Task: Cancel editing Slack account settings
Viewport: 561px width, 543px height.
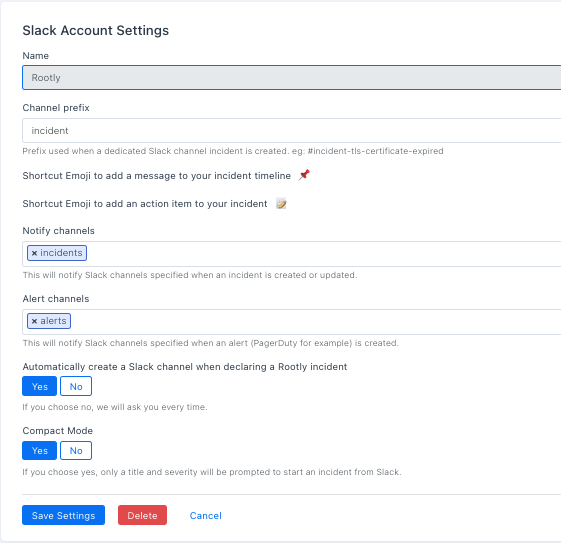Action: click(205, 515)
